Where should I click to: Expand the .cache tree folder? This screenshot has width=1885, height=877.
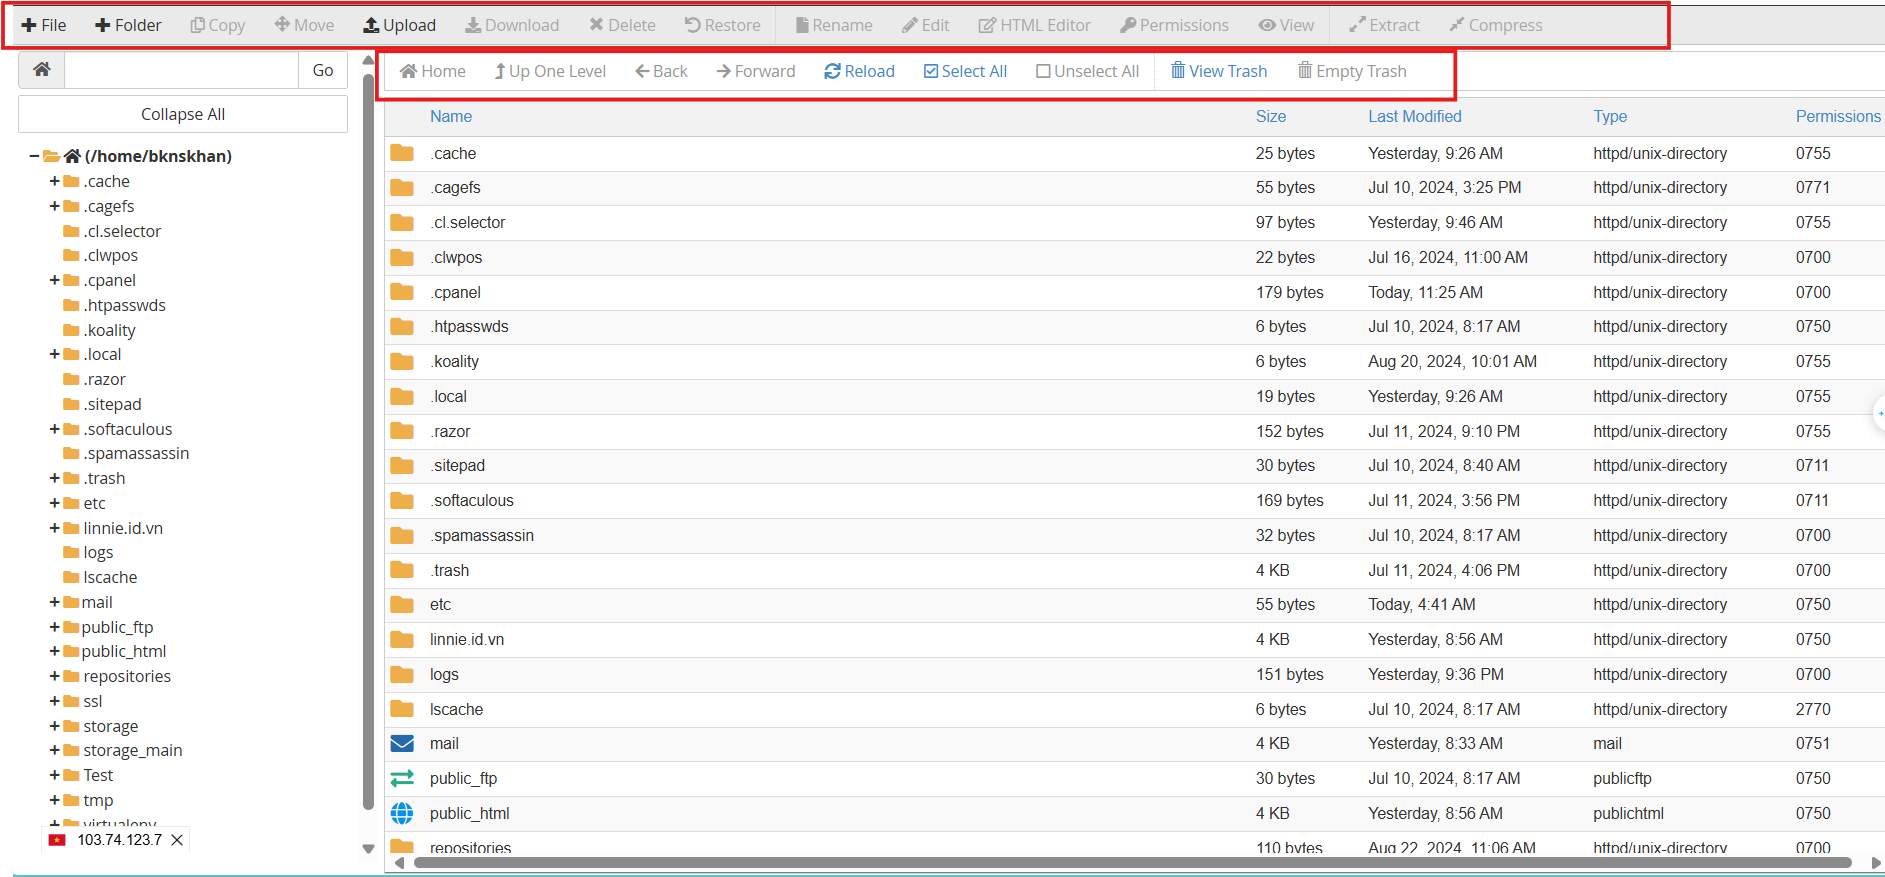pyautogui.click(x=55, y=181)
